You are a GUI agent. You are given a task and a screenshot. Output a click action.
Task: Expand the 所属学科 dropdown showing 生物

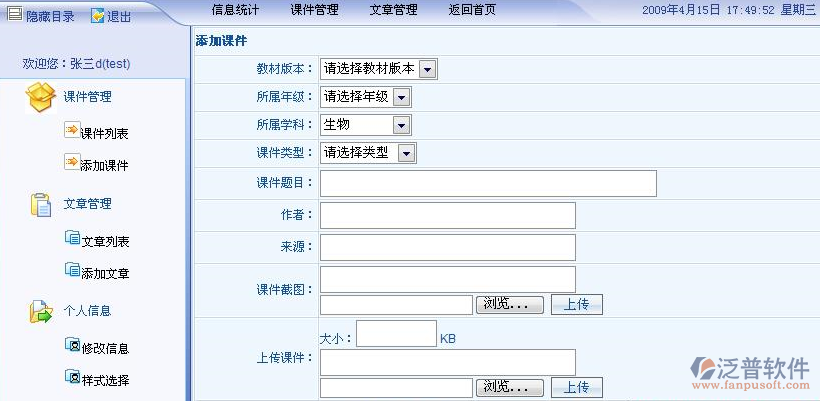pos(401,125)
